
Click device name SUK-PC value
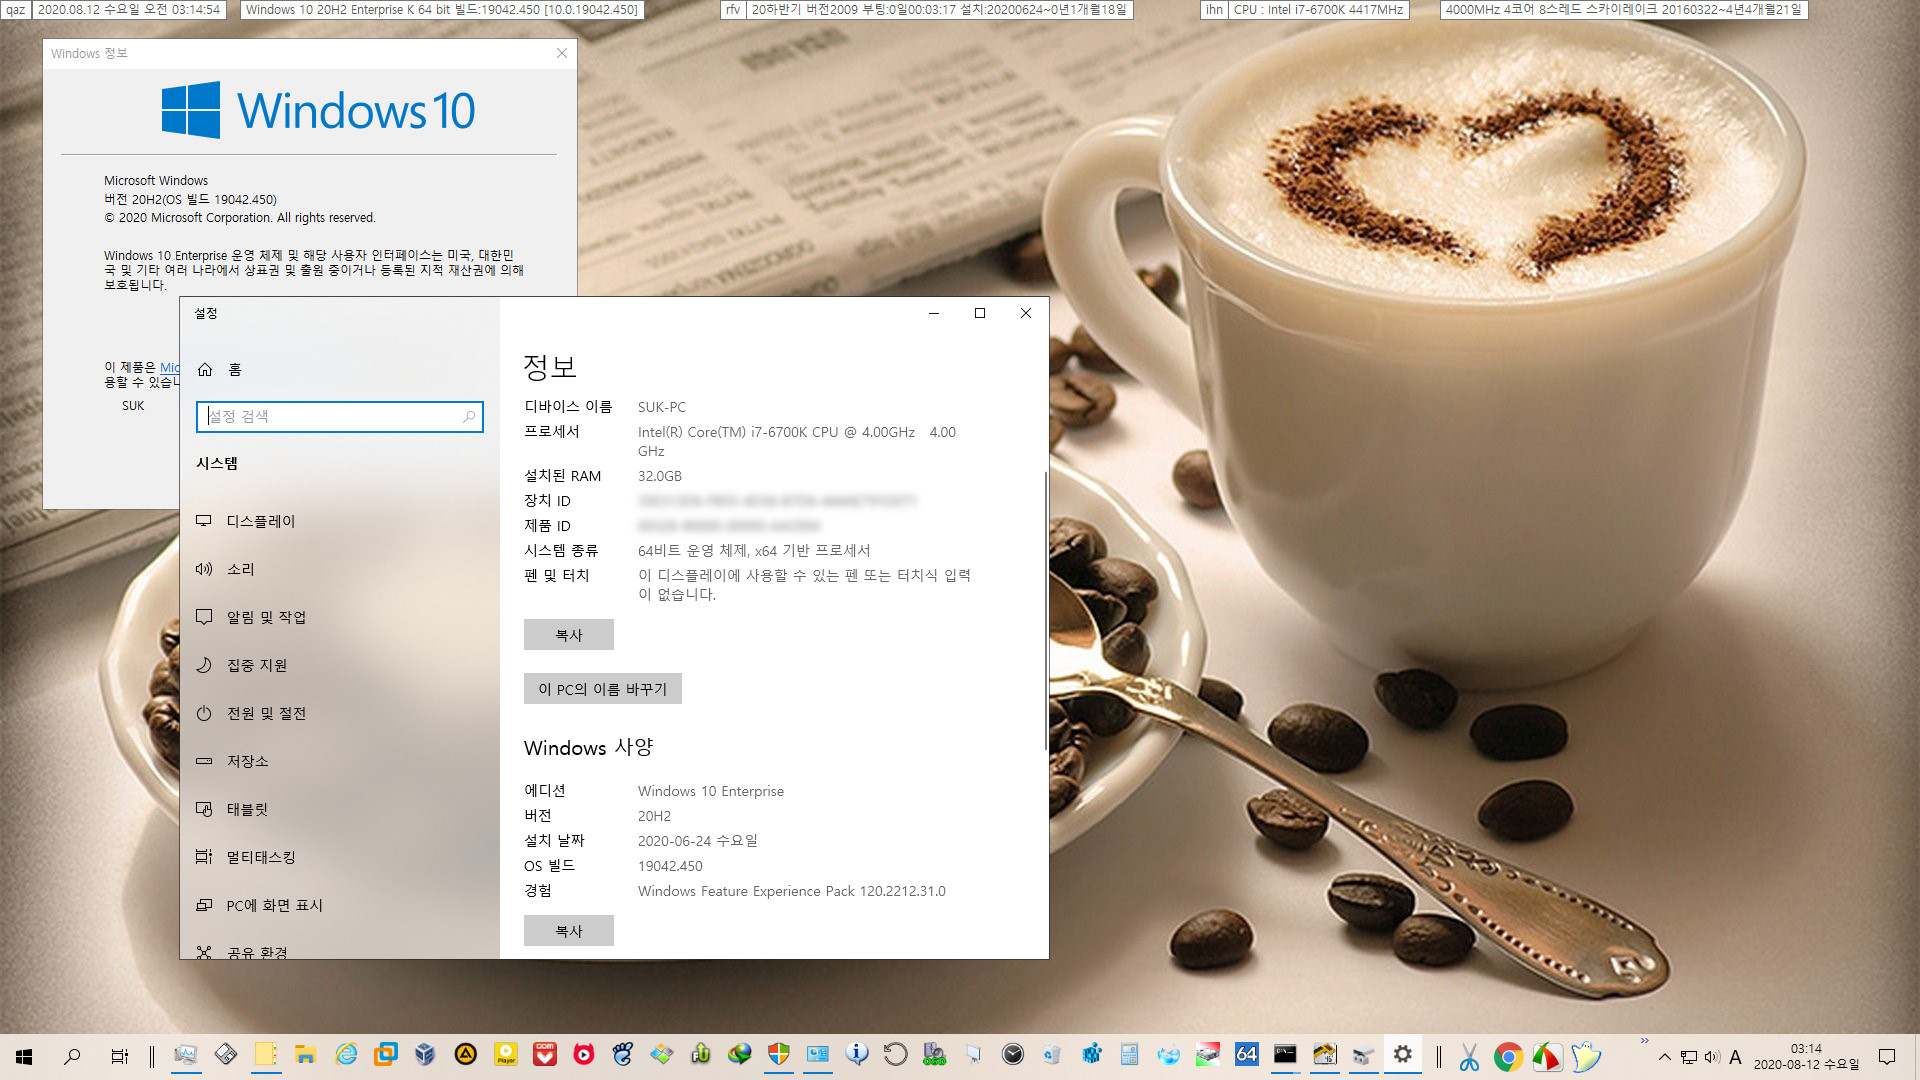(662, 408)
